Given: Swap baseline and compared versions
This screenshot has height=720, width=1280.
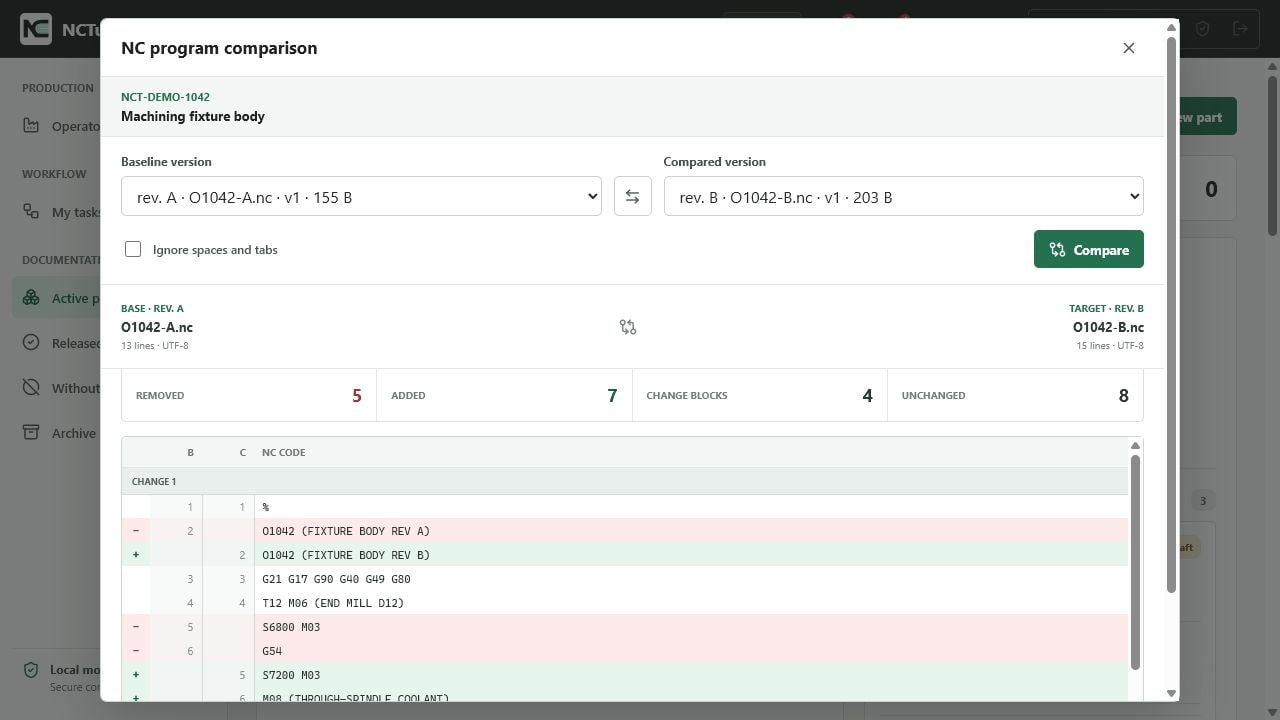Looking at the screenshot, I should click(x=632, y=197).
